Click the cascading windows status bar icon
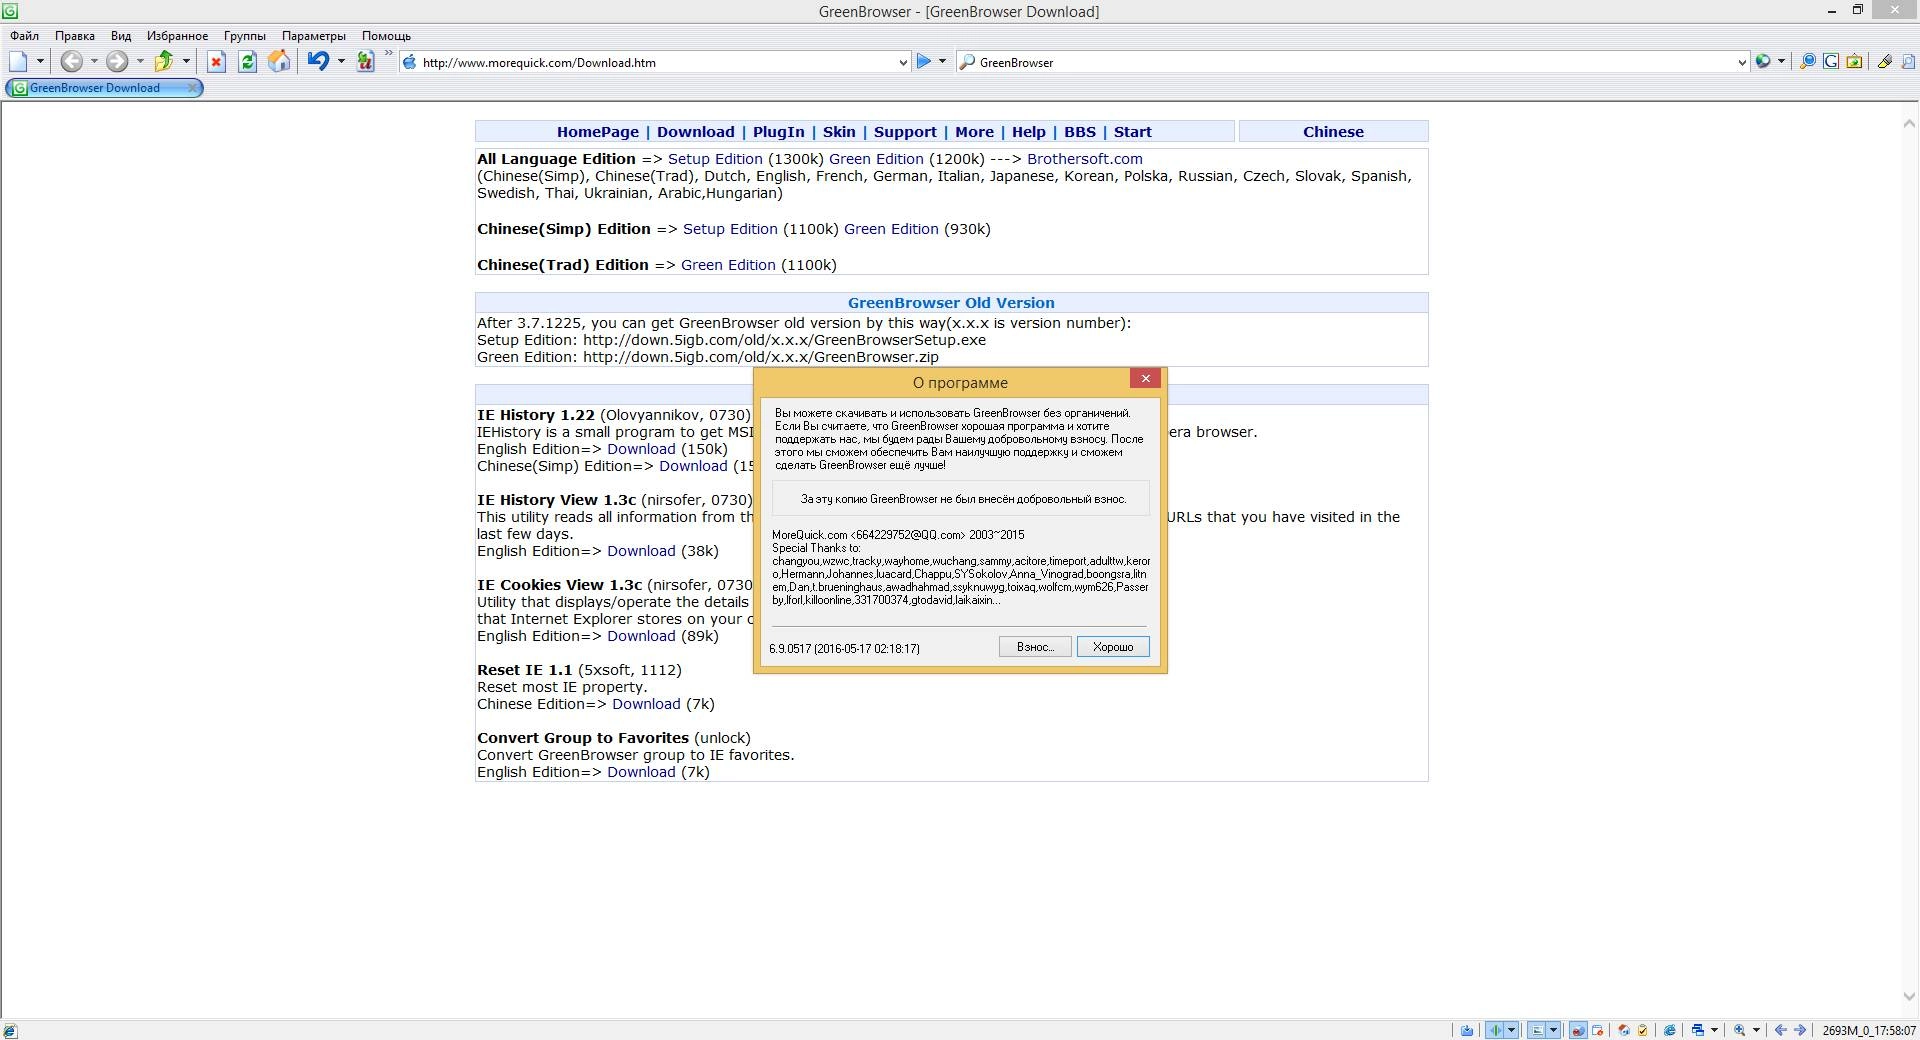Viewport: 1920px width, 1040px height. 1697,1030
